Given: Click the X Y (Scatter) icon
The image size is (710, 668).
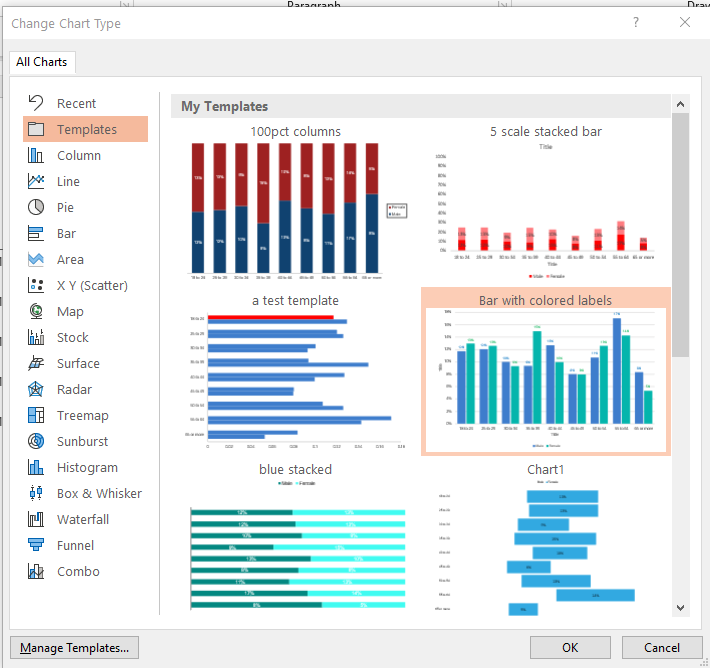Looking at the screenshot, I should tap(36, 286).
